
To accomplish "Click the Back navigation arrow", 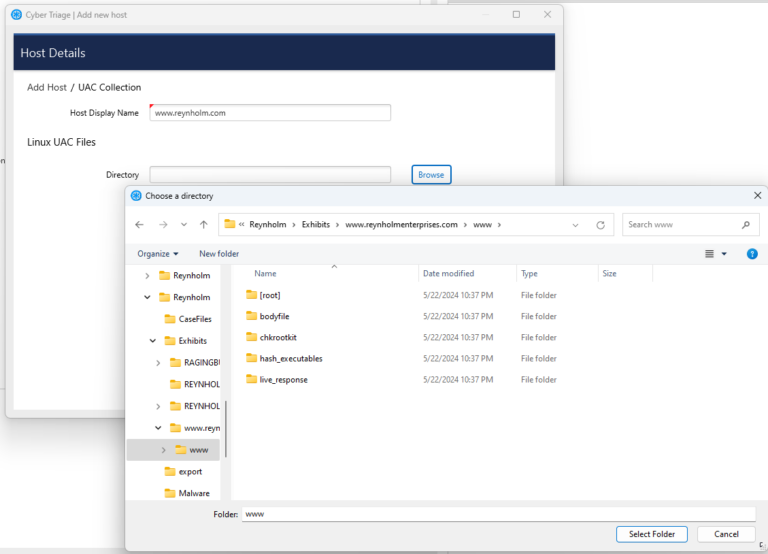I will click(x=139, y=225).
